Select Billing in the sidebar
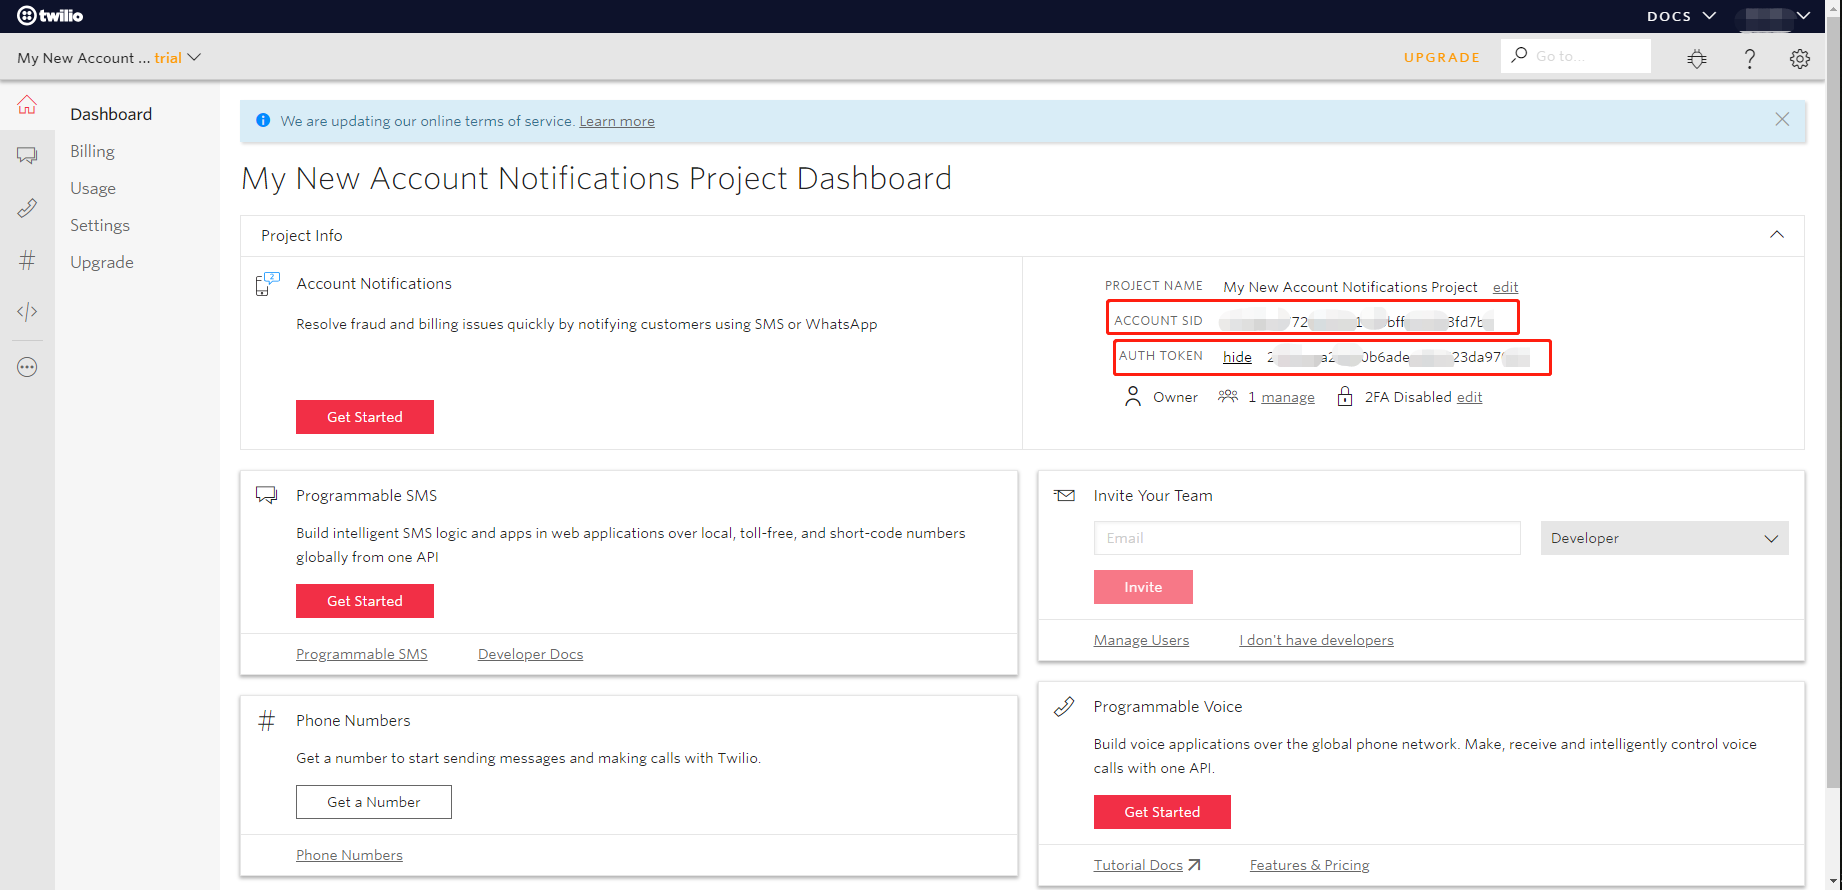Screen dimensions: 1842x890 (x=92, y=151)
